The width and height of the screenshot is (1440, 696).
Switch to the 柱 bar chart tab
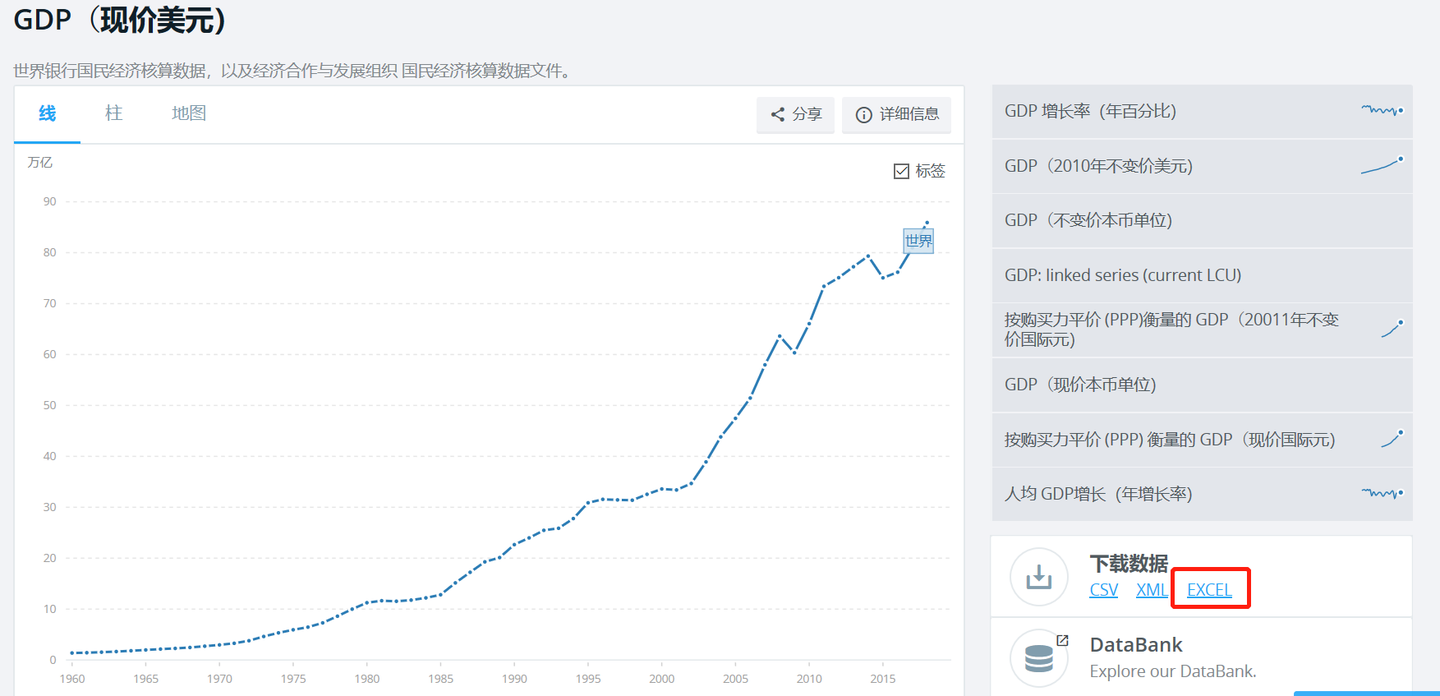[x=114, y=113]
